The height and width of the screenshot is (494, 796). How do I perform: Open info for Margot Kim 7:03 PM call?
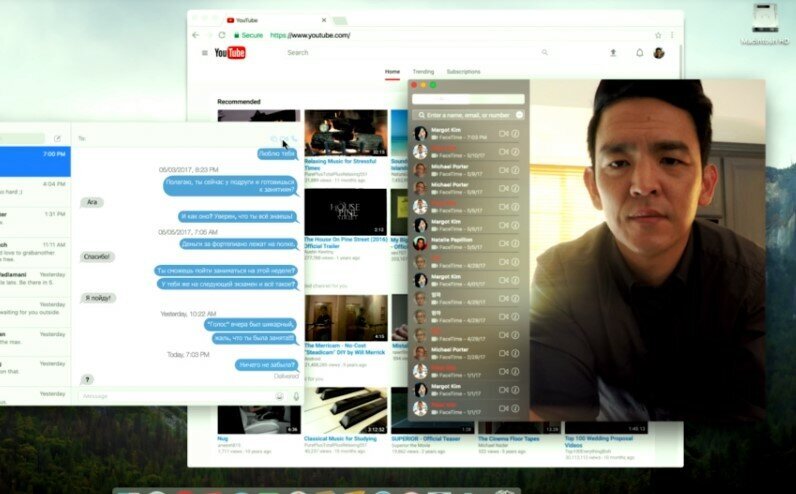515,134
